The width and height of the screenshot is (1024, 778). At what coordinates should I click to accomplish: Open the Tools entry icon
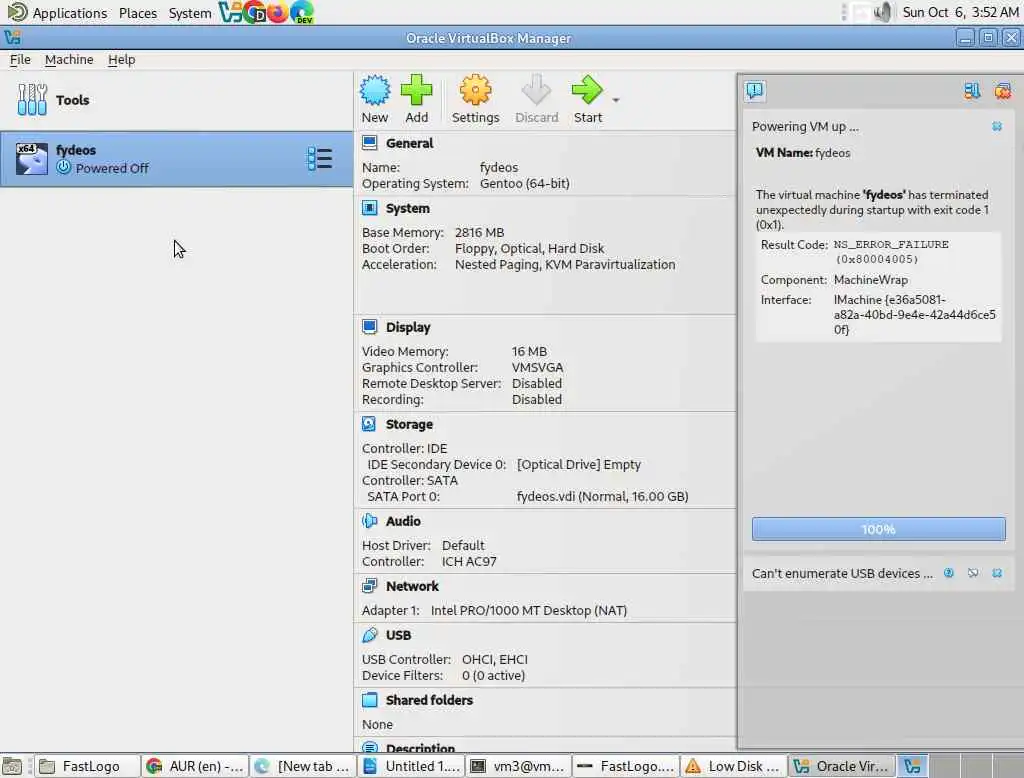[32, 100]
